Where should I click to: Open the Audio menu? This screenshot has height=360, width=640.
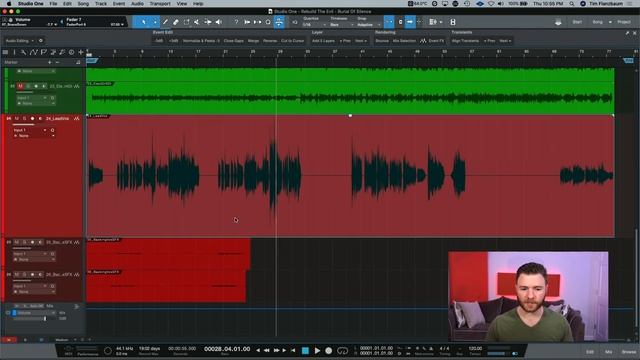click(137, 4)
